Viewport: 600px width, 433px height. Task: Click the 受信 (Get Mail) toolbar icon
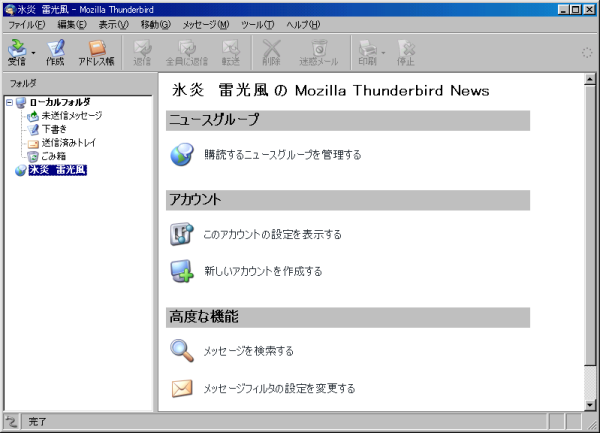pyautogui.click(x=17, y=52)
